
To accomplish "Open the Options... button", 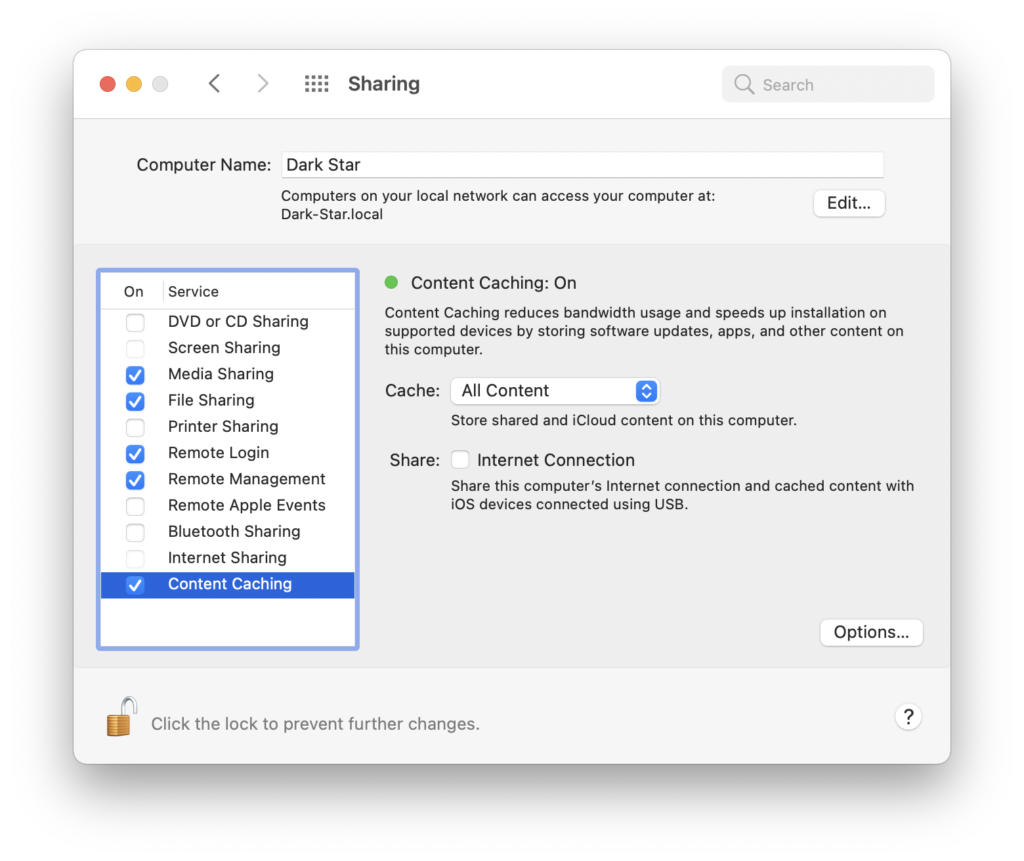I will point(871,632).
